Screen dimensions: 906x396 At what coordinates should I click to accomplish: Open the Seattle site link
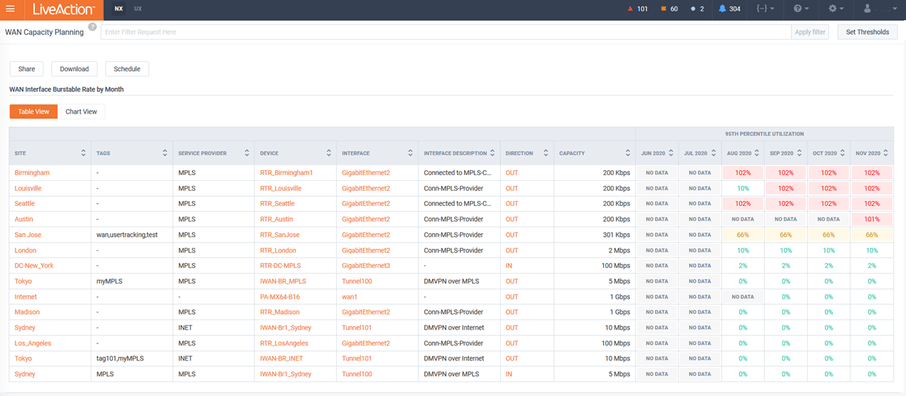[x=25, y=203]
